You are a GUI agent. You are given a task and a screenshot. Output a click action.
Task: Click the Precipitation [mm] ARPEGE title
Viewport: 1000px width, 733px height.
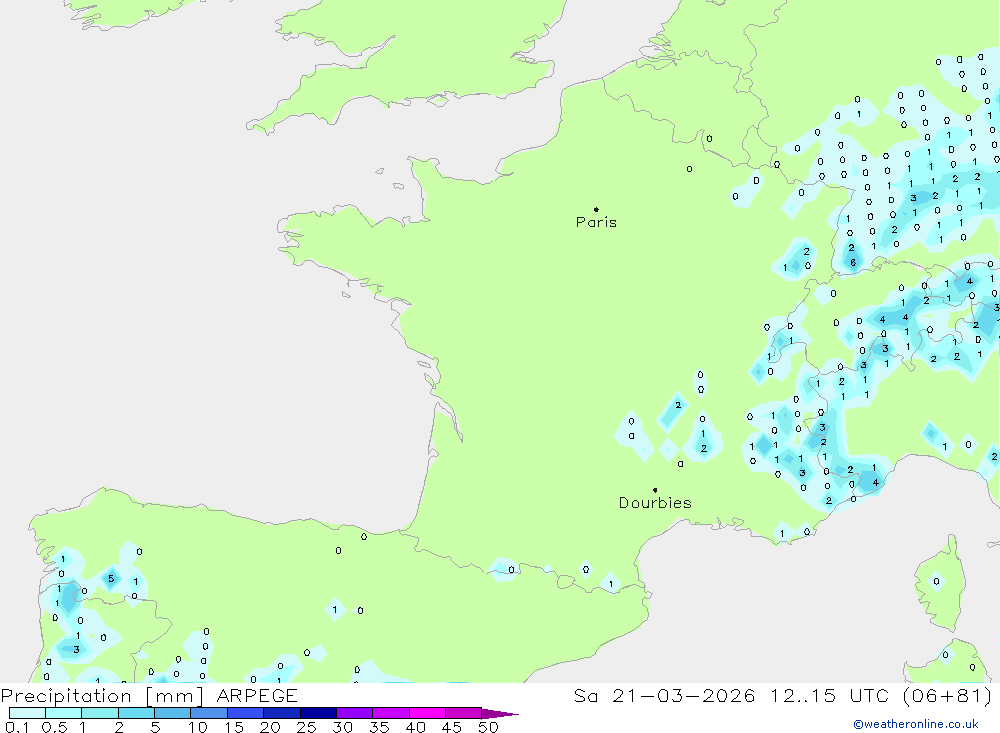click(149, 696)
